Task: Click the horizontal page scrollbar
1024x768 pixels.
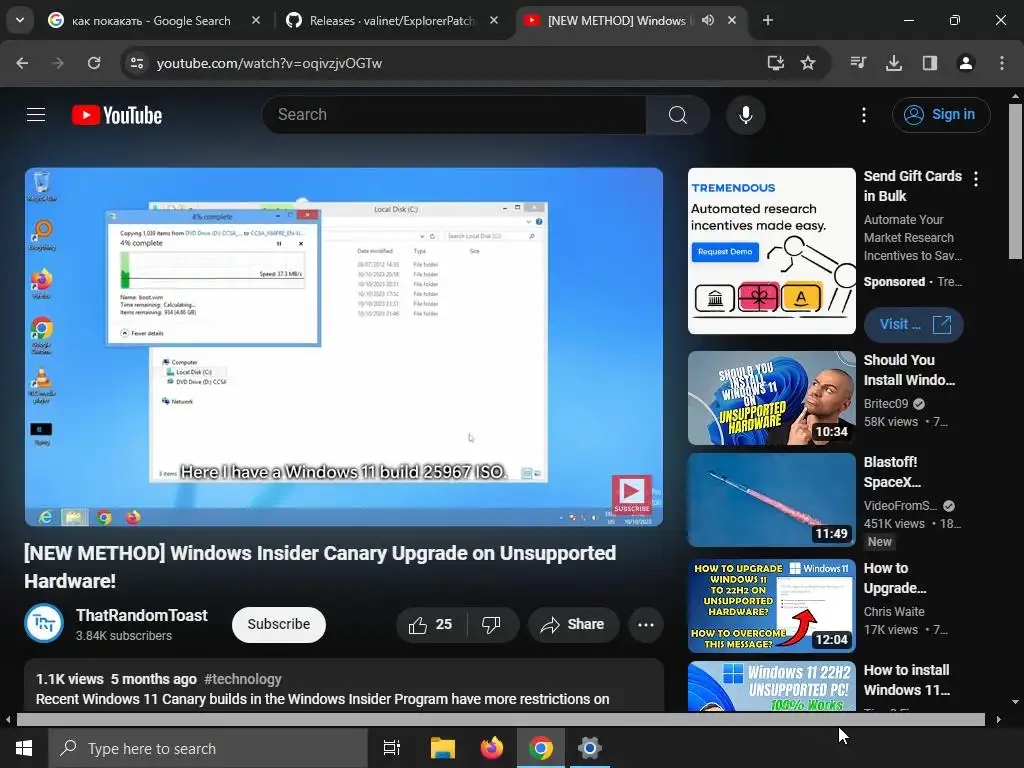Action: (x=500, y=720)
